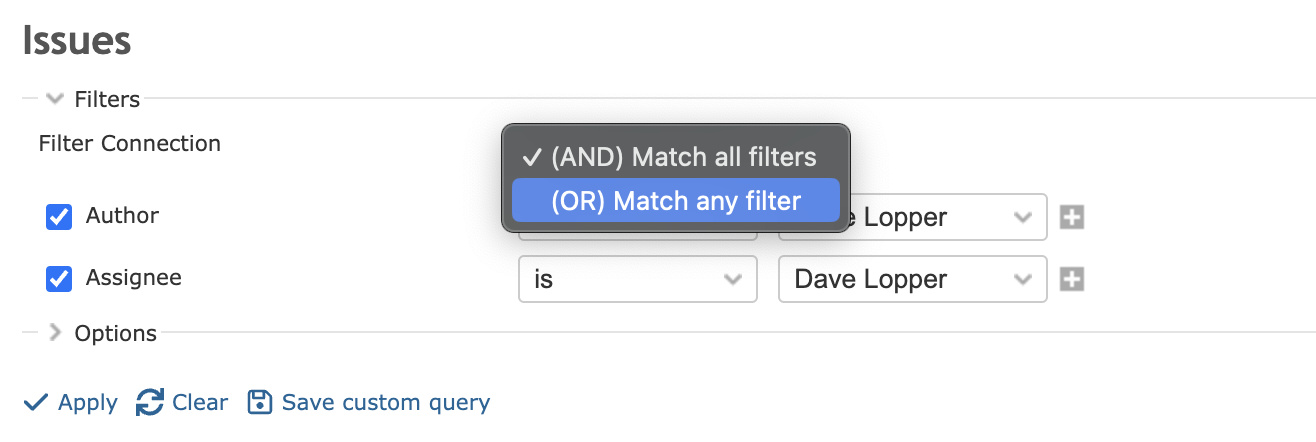The width and height of the screenshot is (1316, 442).
Task: Collapse the Filters section label
Action: (107, 99)
